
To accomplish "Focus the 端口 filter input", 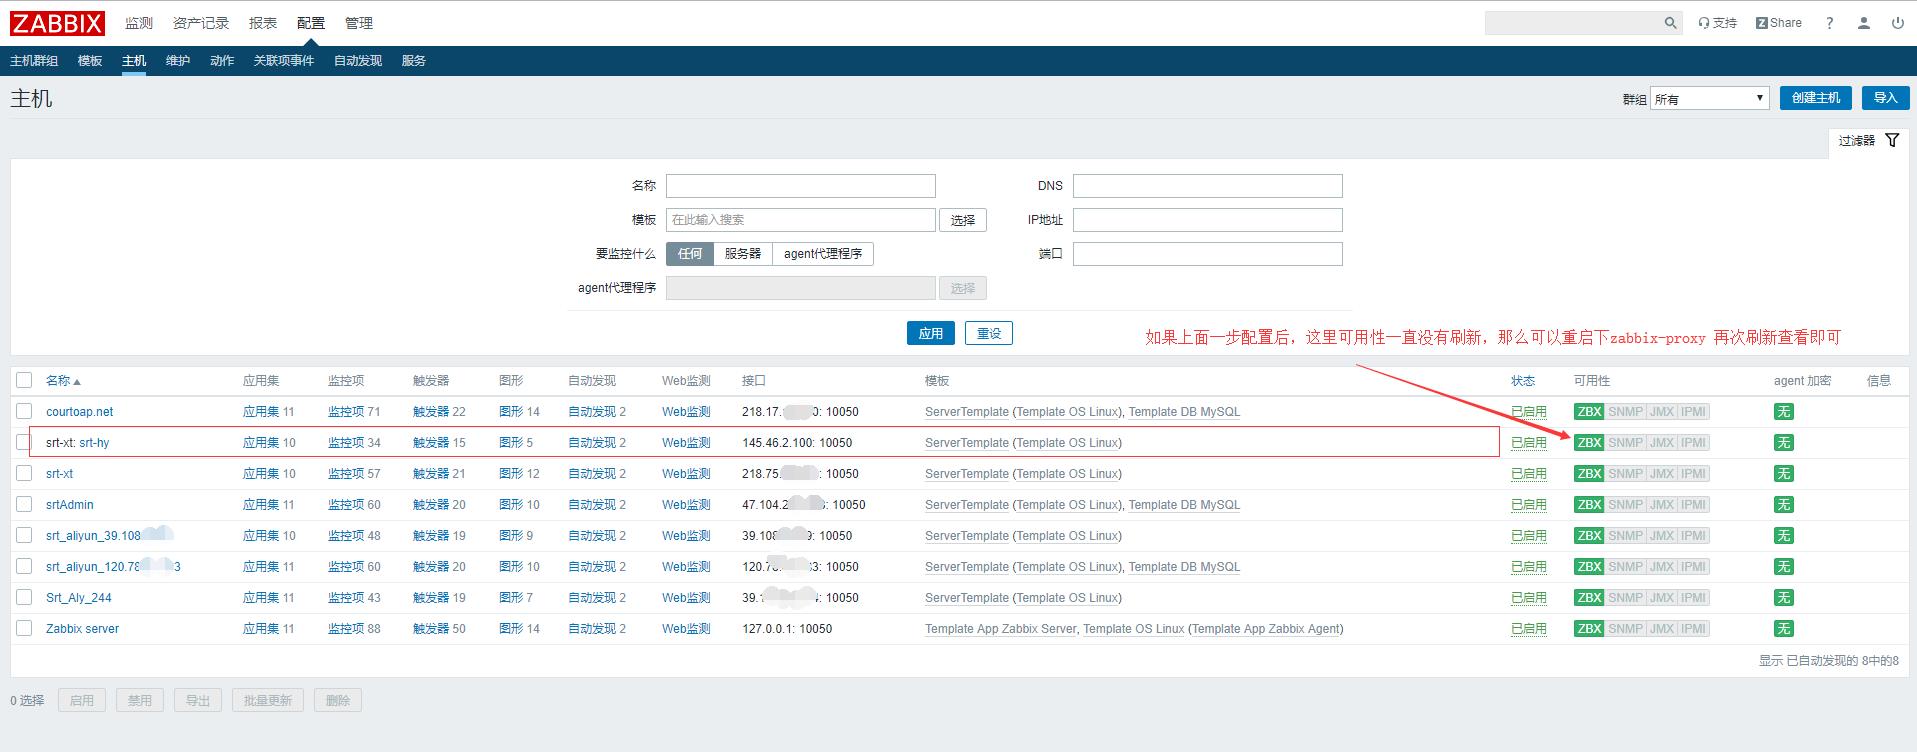I will pyautogui.click(x=1208, y=254).
